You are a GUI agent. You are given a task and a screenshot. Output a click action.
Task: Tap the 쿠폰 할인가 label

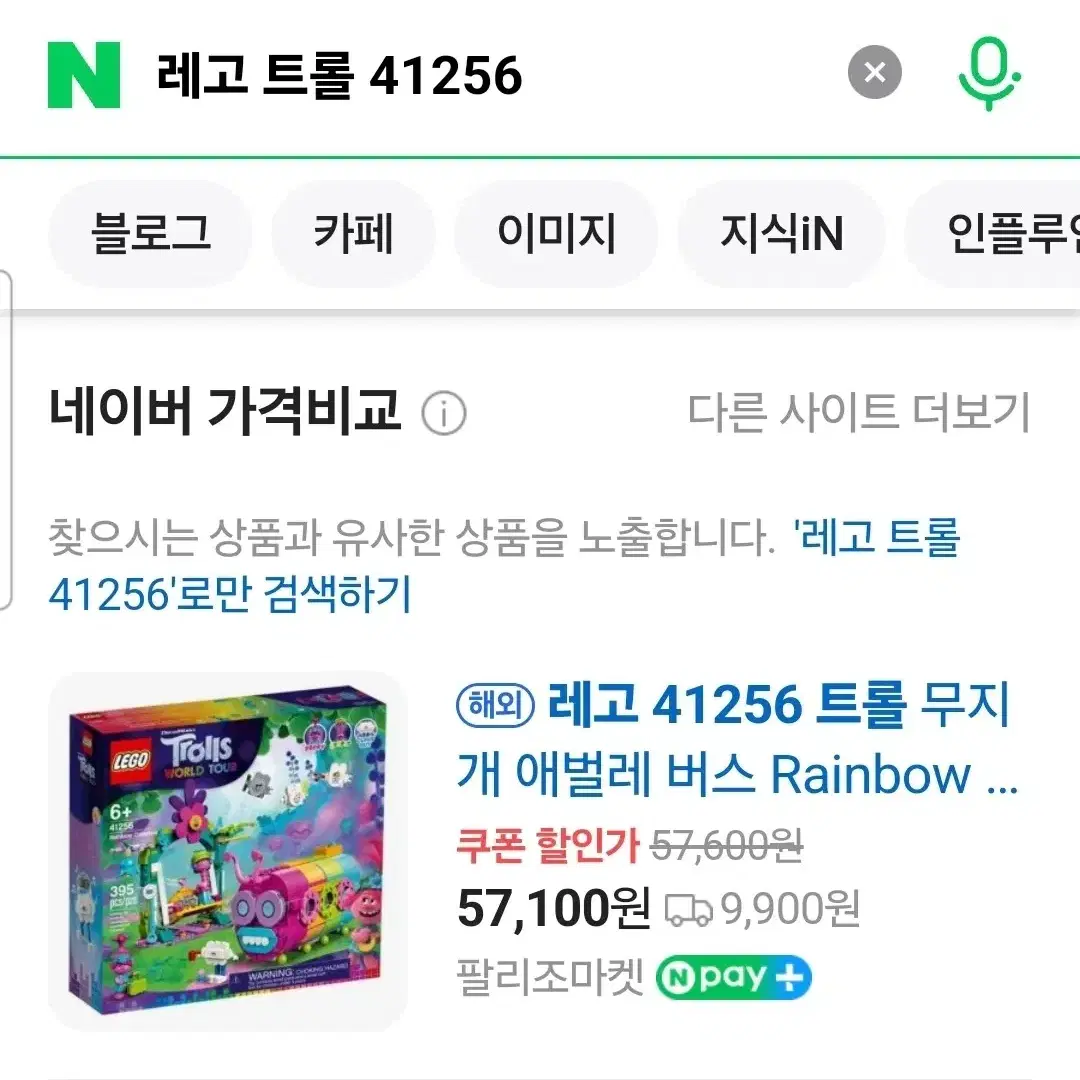click(548, 844)
